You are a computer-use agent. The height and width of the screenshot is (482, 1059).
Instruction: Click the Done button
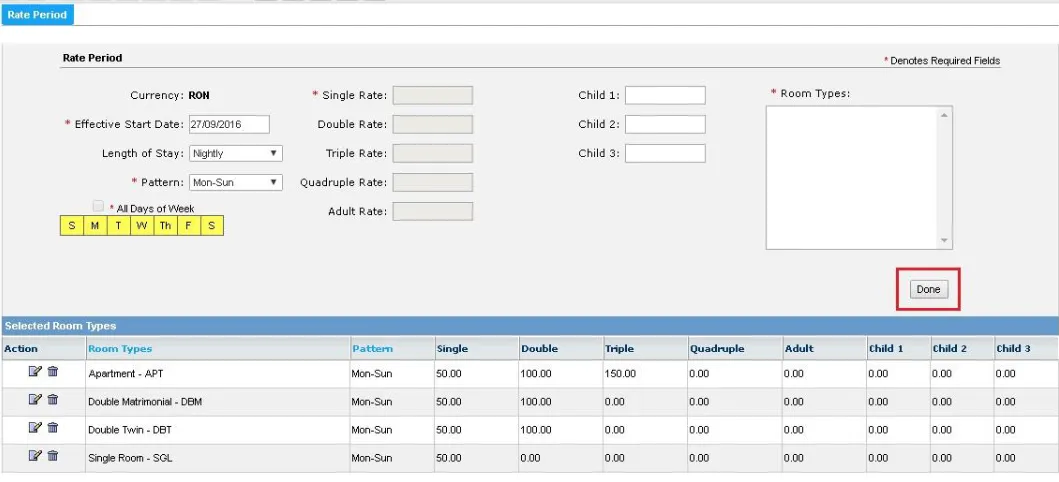click(x=928, y=289)
